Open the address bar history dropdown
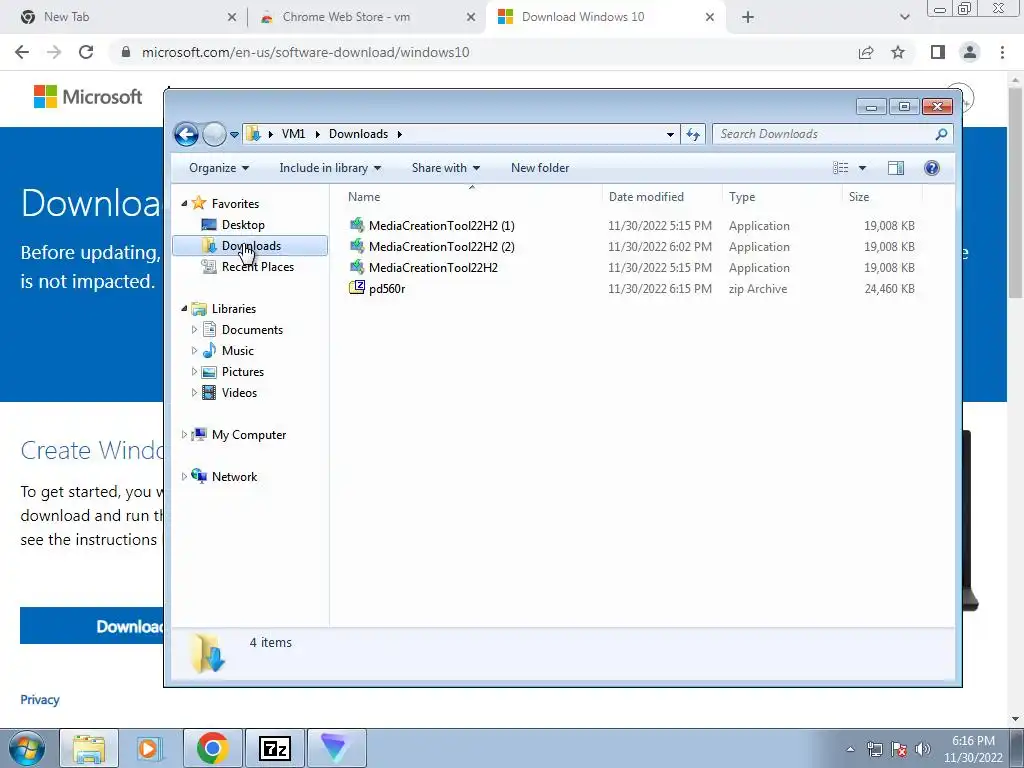 click(x=670, y=135)
